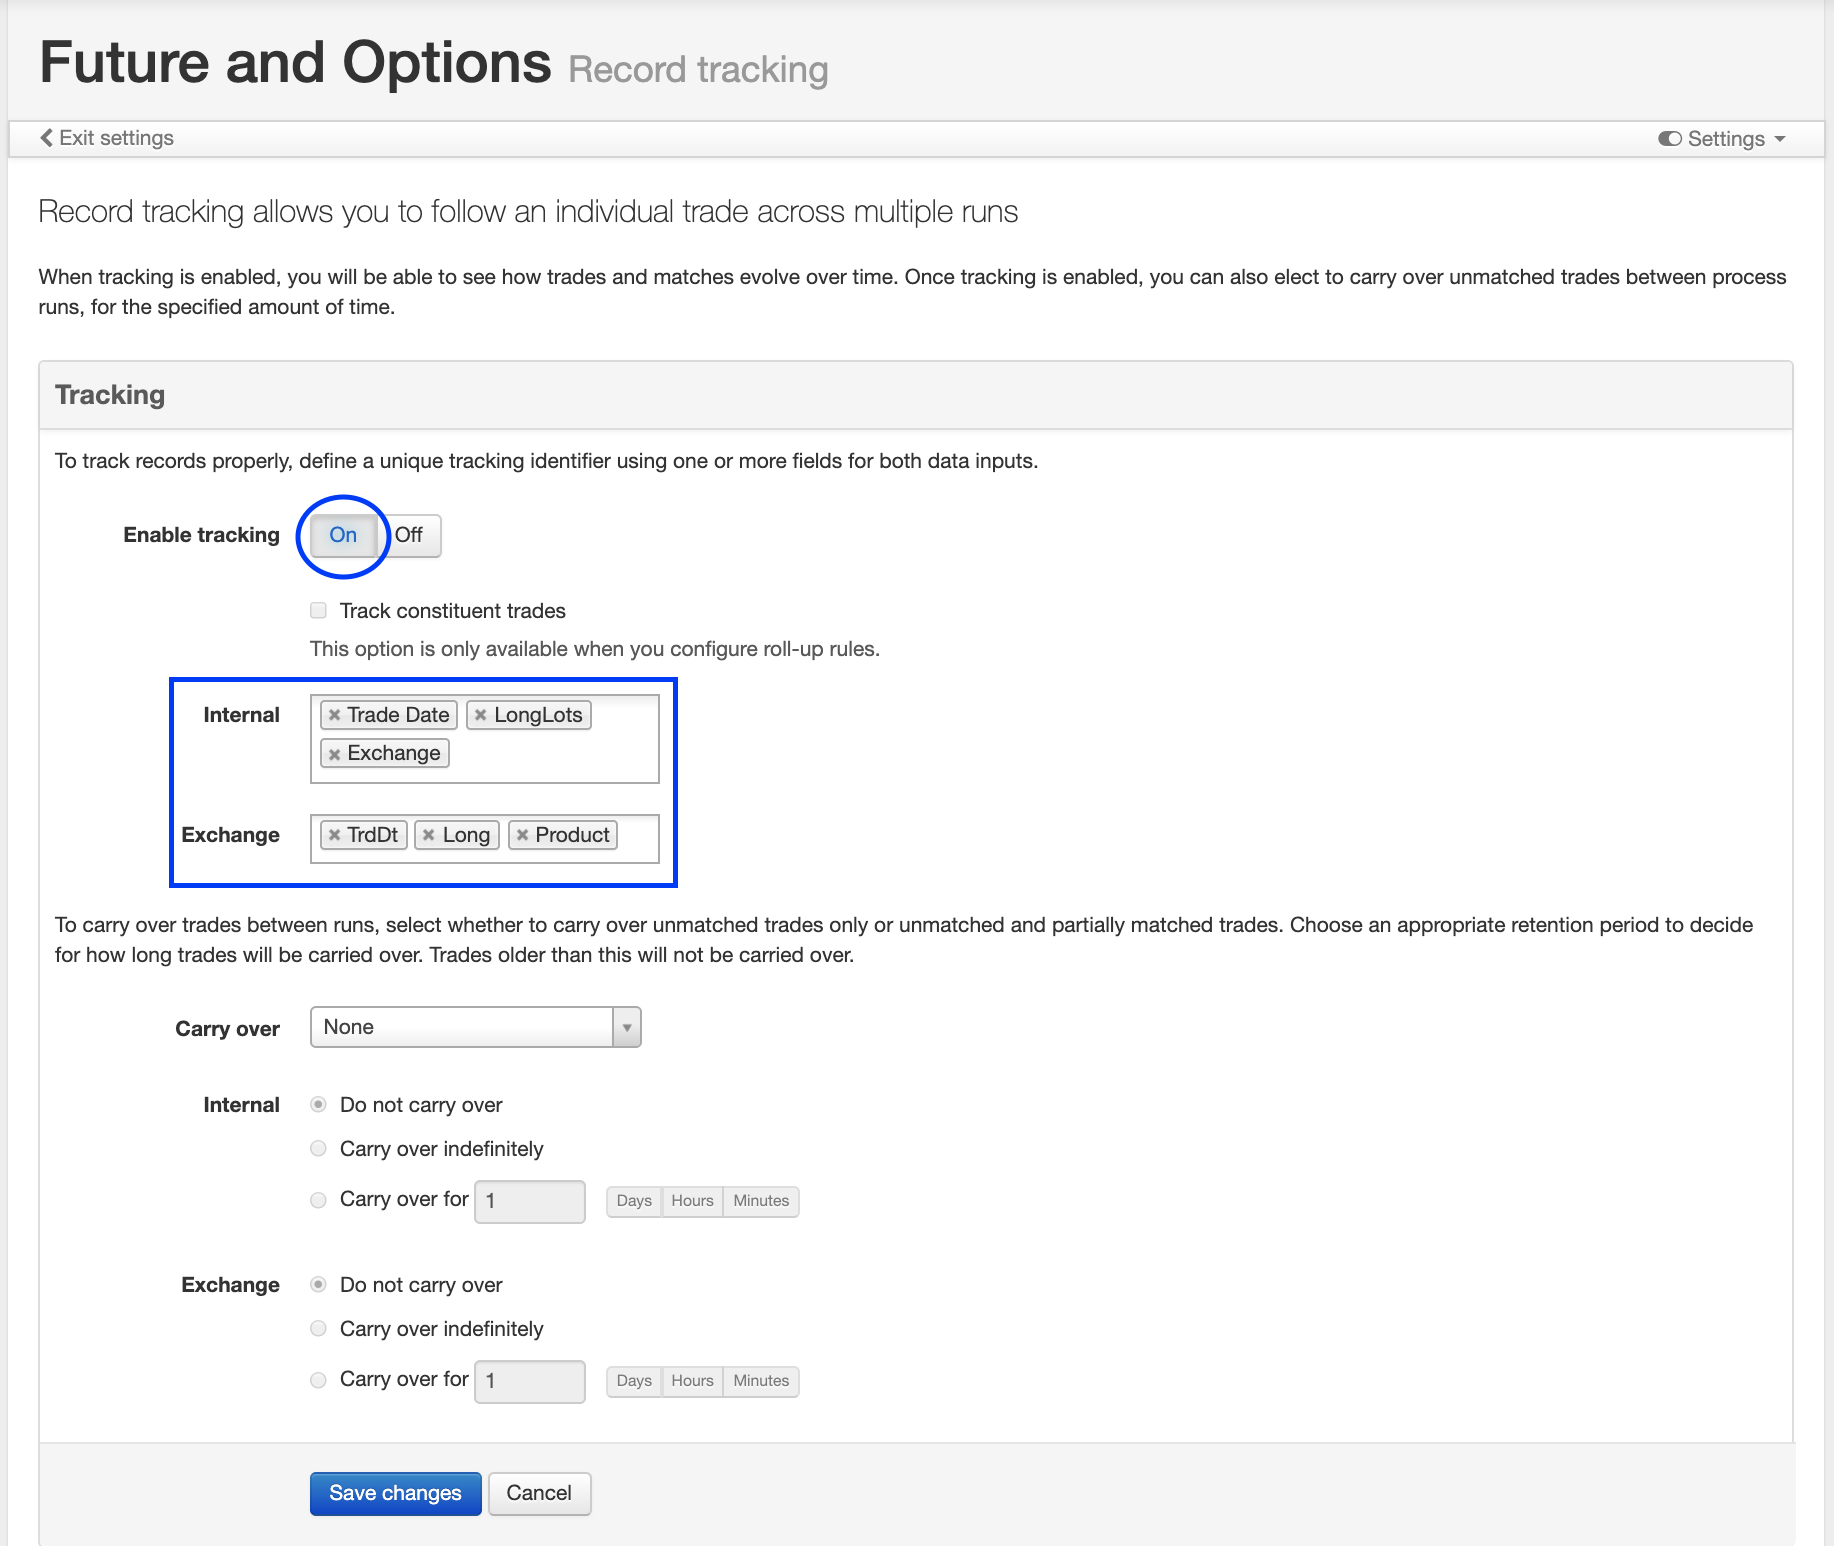Remove the TrdDt tag
The width and height of the screenshot is (1834, 1546).
pyautogui.click(x=335, y=835)
